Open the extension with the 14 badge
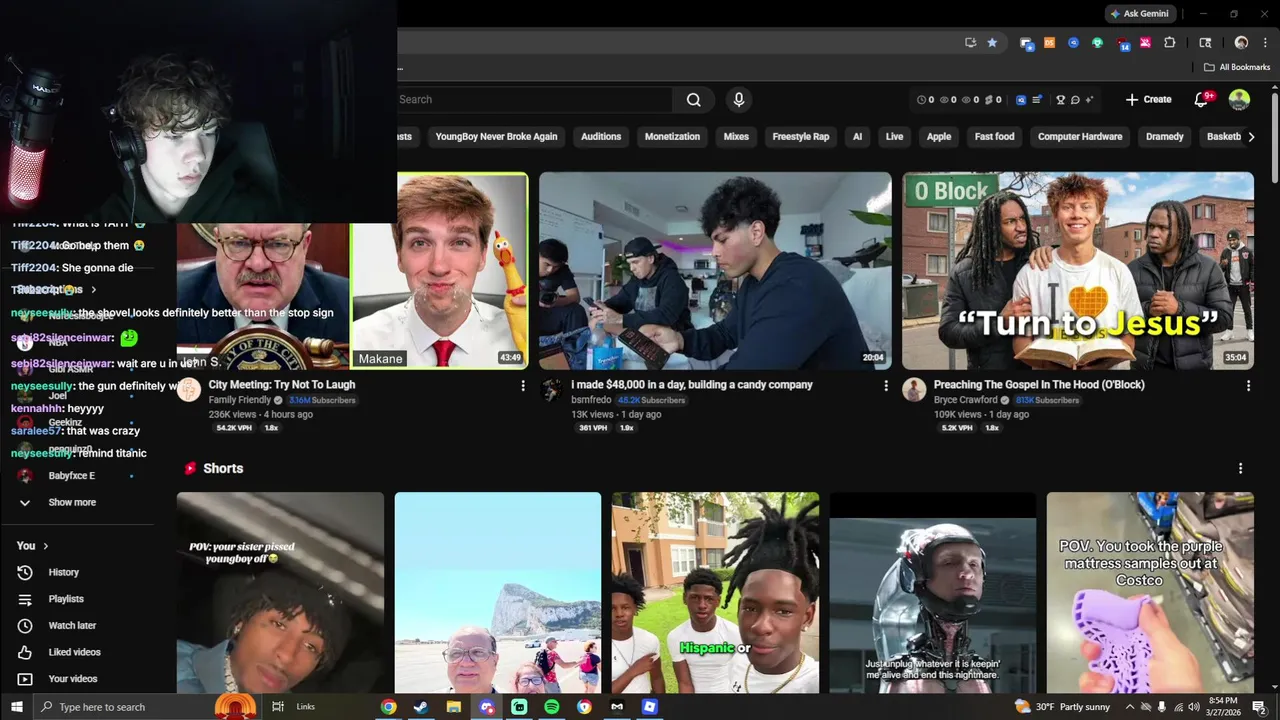The width and height of the screenshot is (1280, 720). pos(1122,42)
